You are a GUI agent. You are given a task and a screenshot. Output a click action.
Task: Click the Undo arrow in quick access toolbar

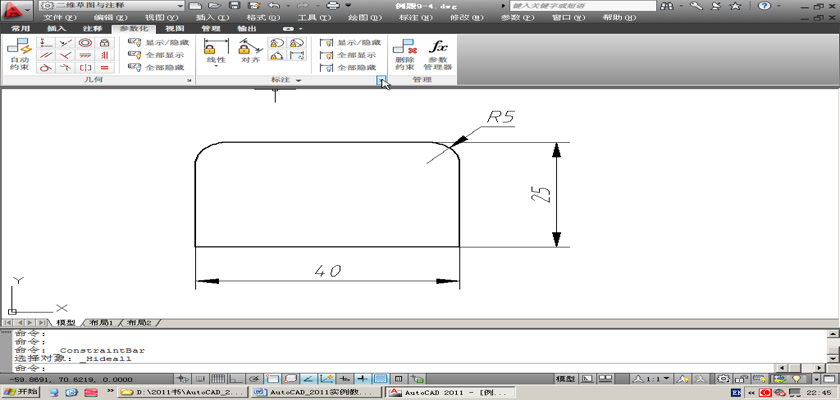click(x=273, y=6)
